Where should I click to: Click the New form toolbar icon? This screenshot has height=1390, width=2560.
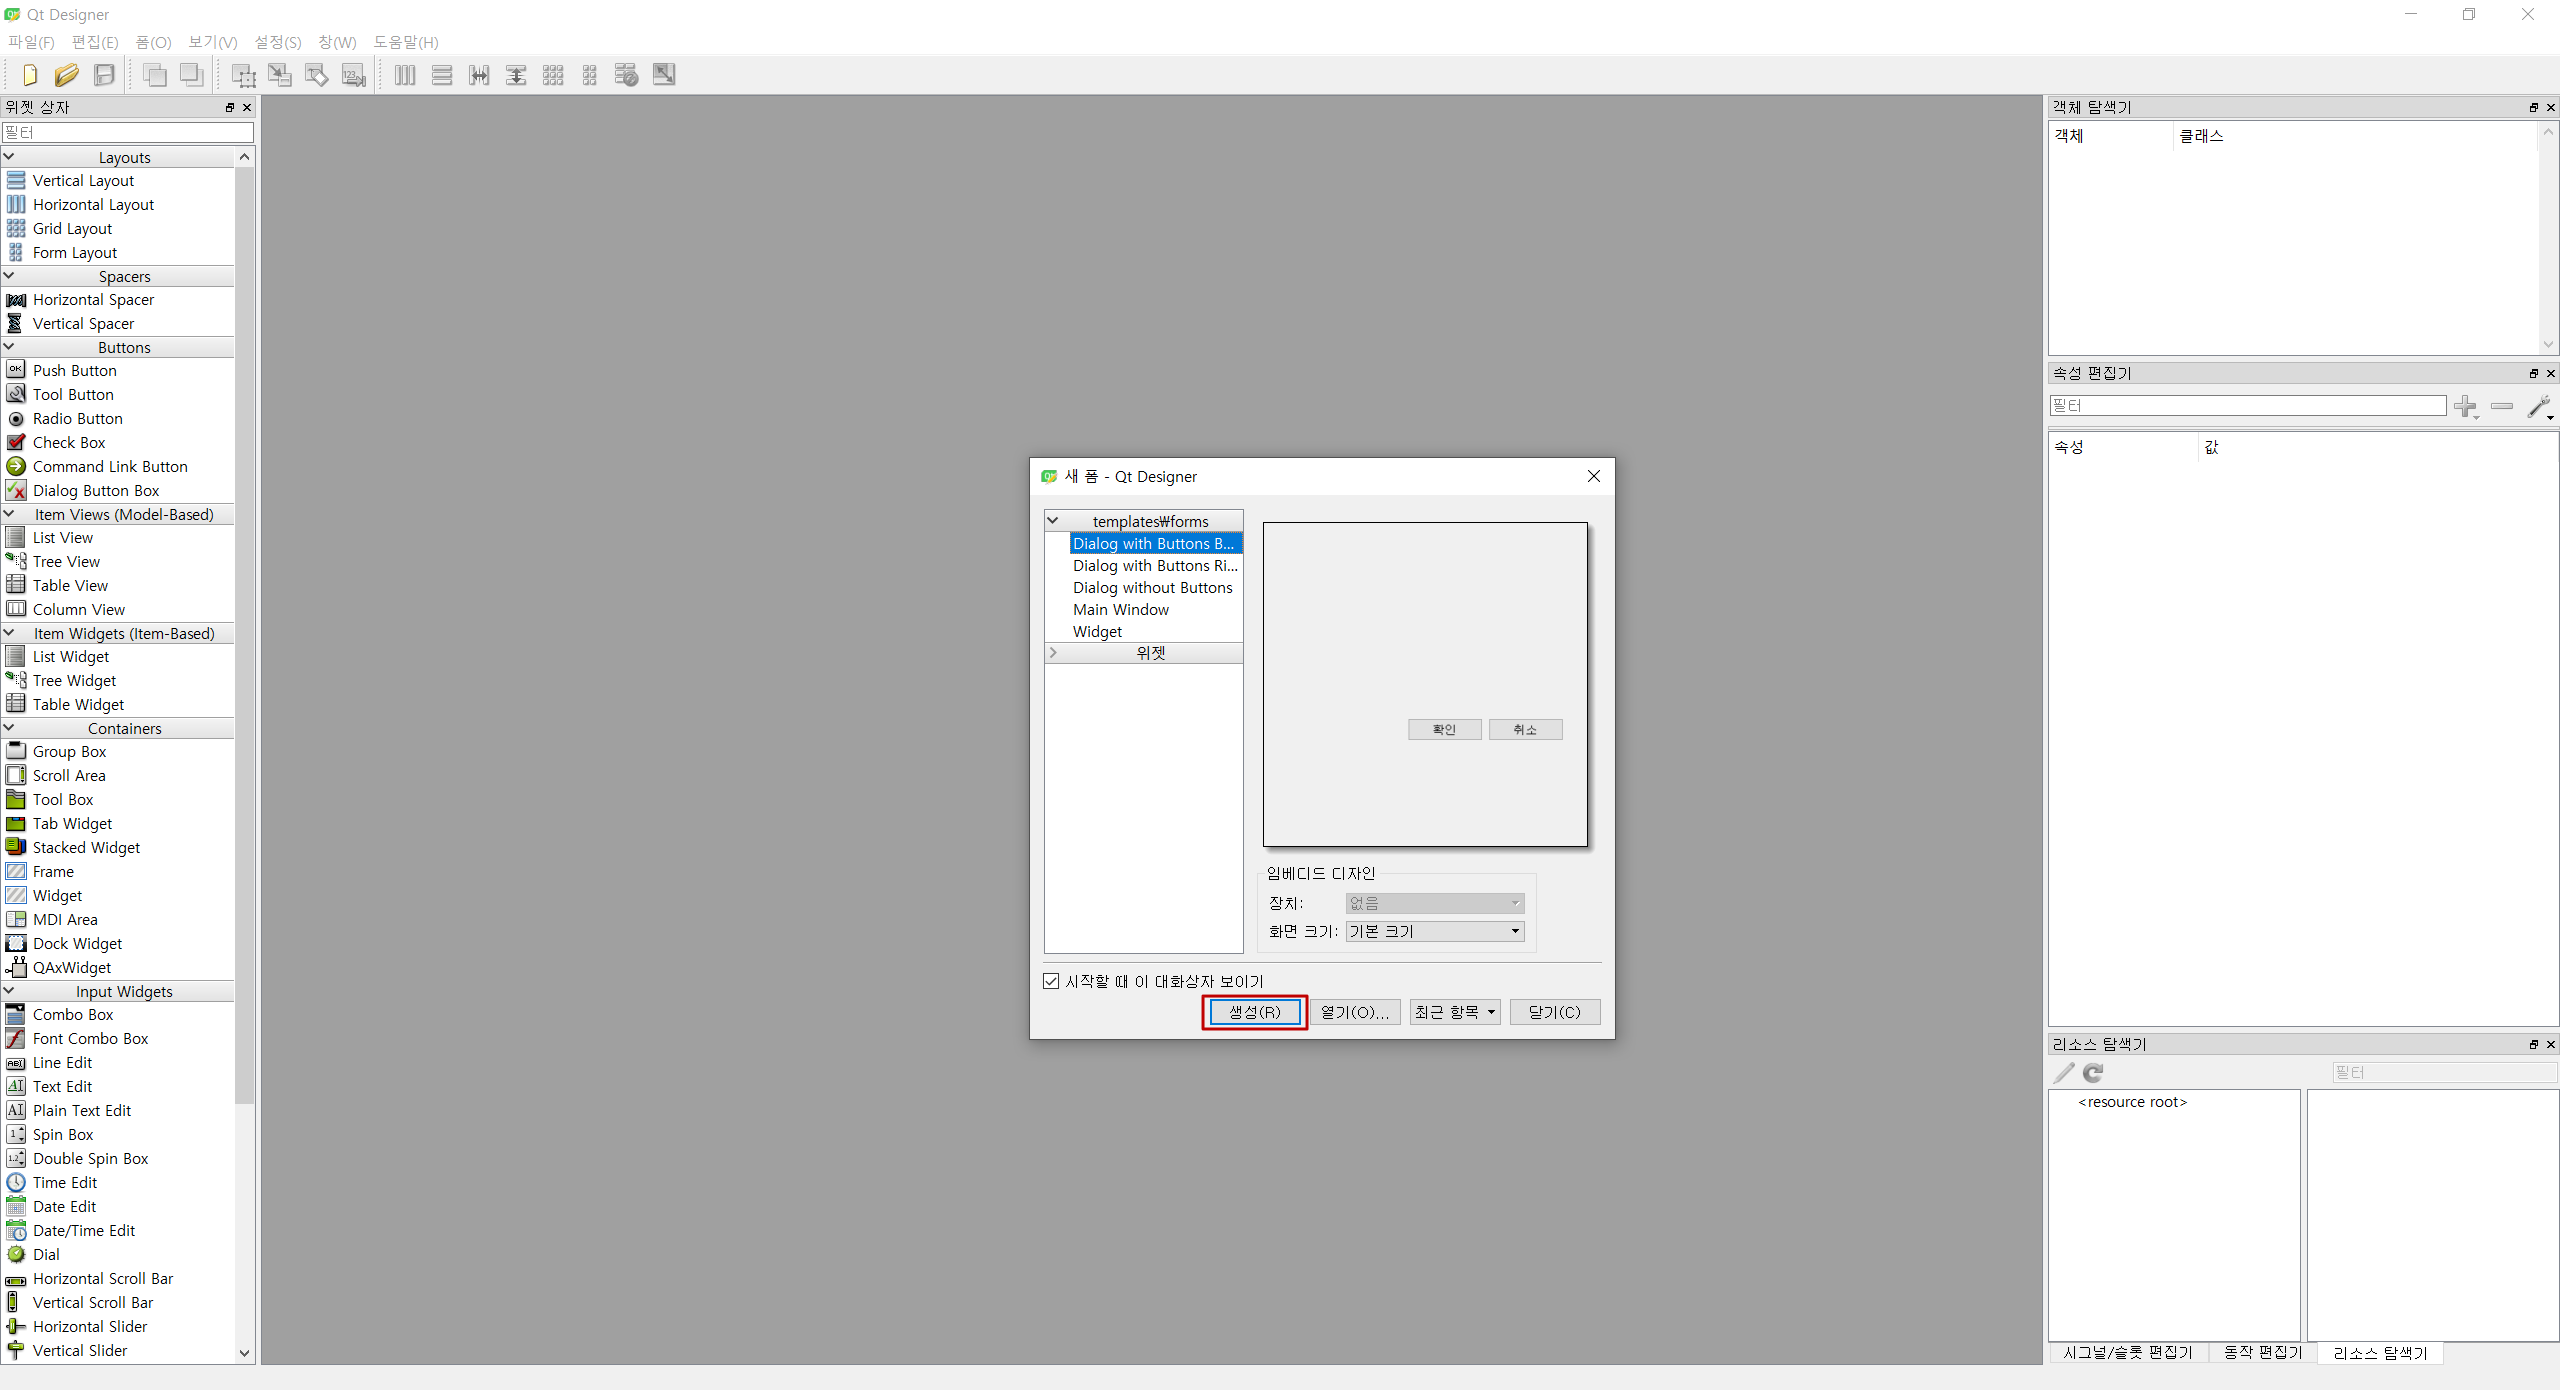tap(30, 75)
